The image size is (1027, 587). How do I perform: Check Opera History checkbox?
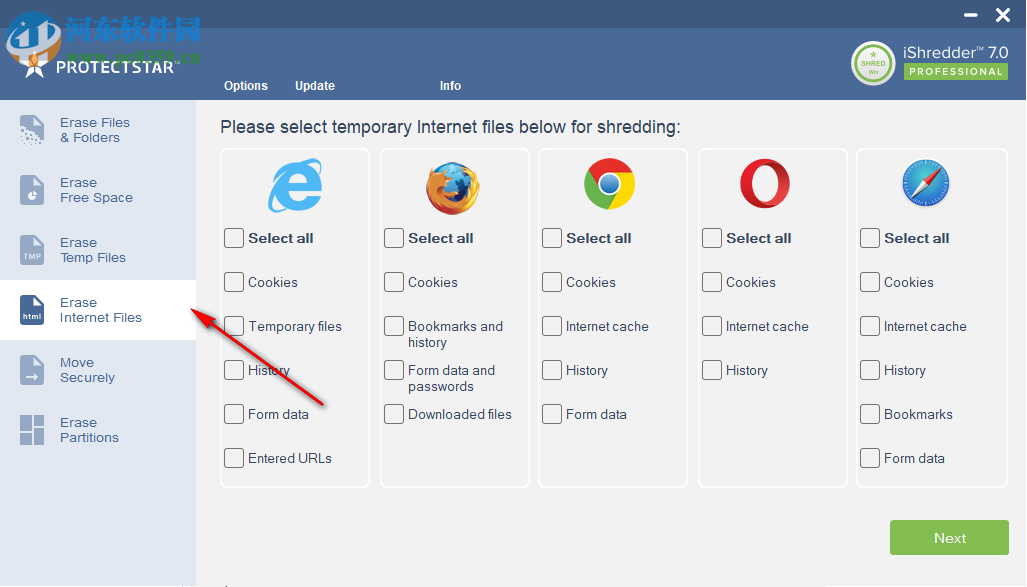click(x=712, y=370)
